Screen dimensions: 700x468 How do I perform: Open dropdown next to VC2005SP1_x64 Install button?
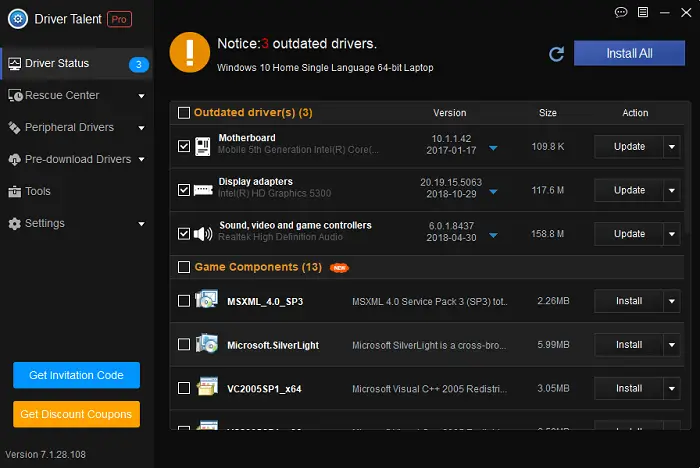[671, 389]
